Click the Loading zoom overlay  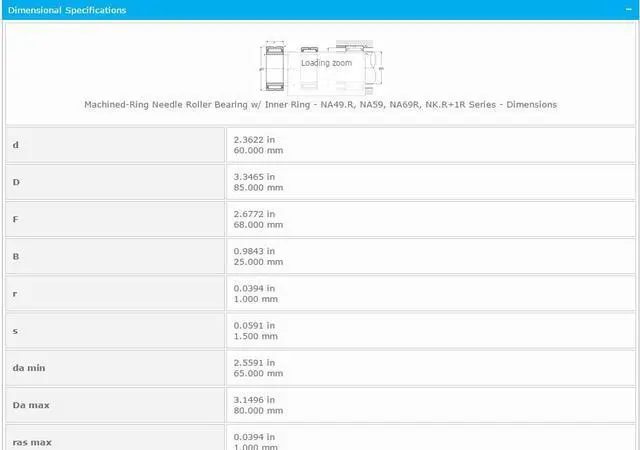327,63
